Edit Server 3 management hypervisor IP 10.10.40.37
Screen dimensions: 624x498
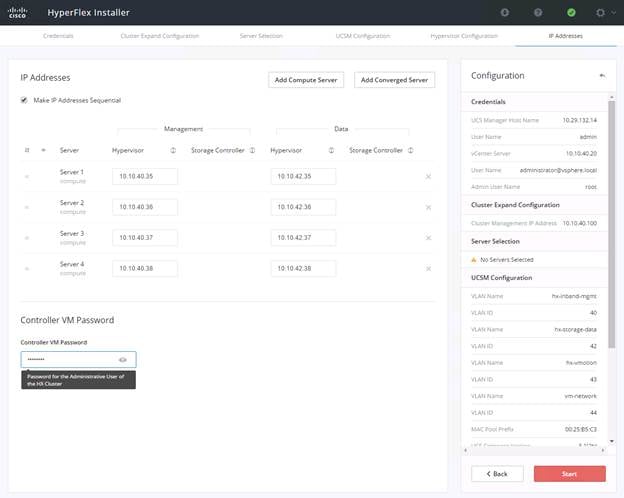[145, 238]
